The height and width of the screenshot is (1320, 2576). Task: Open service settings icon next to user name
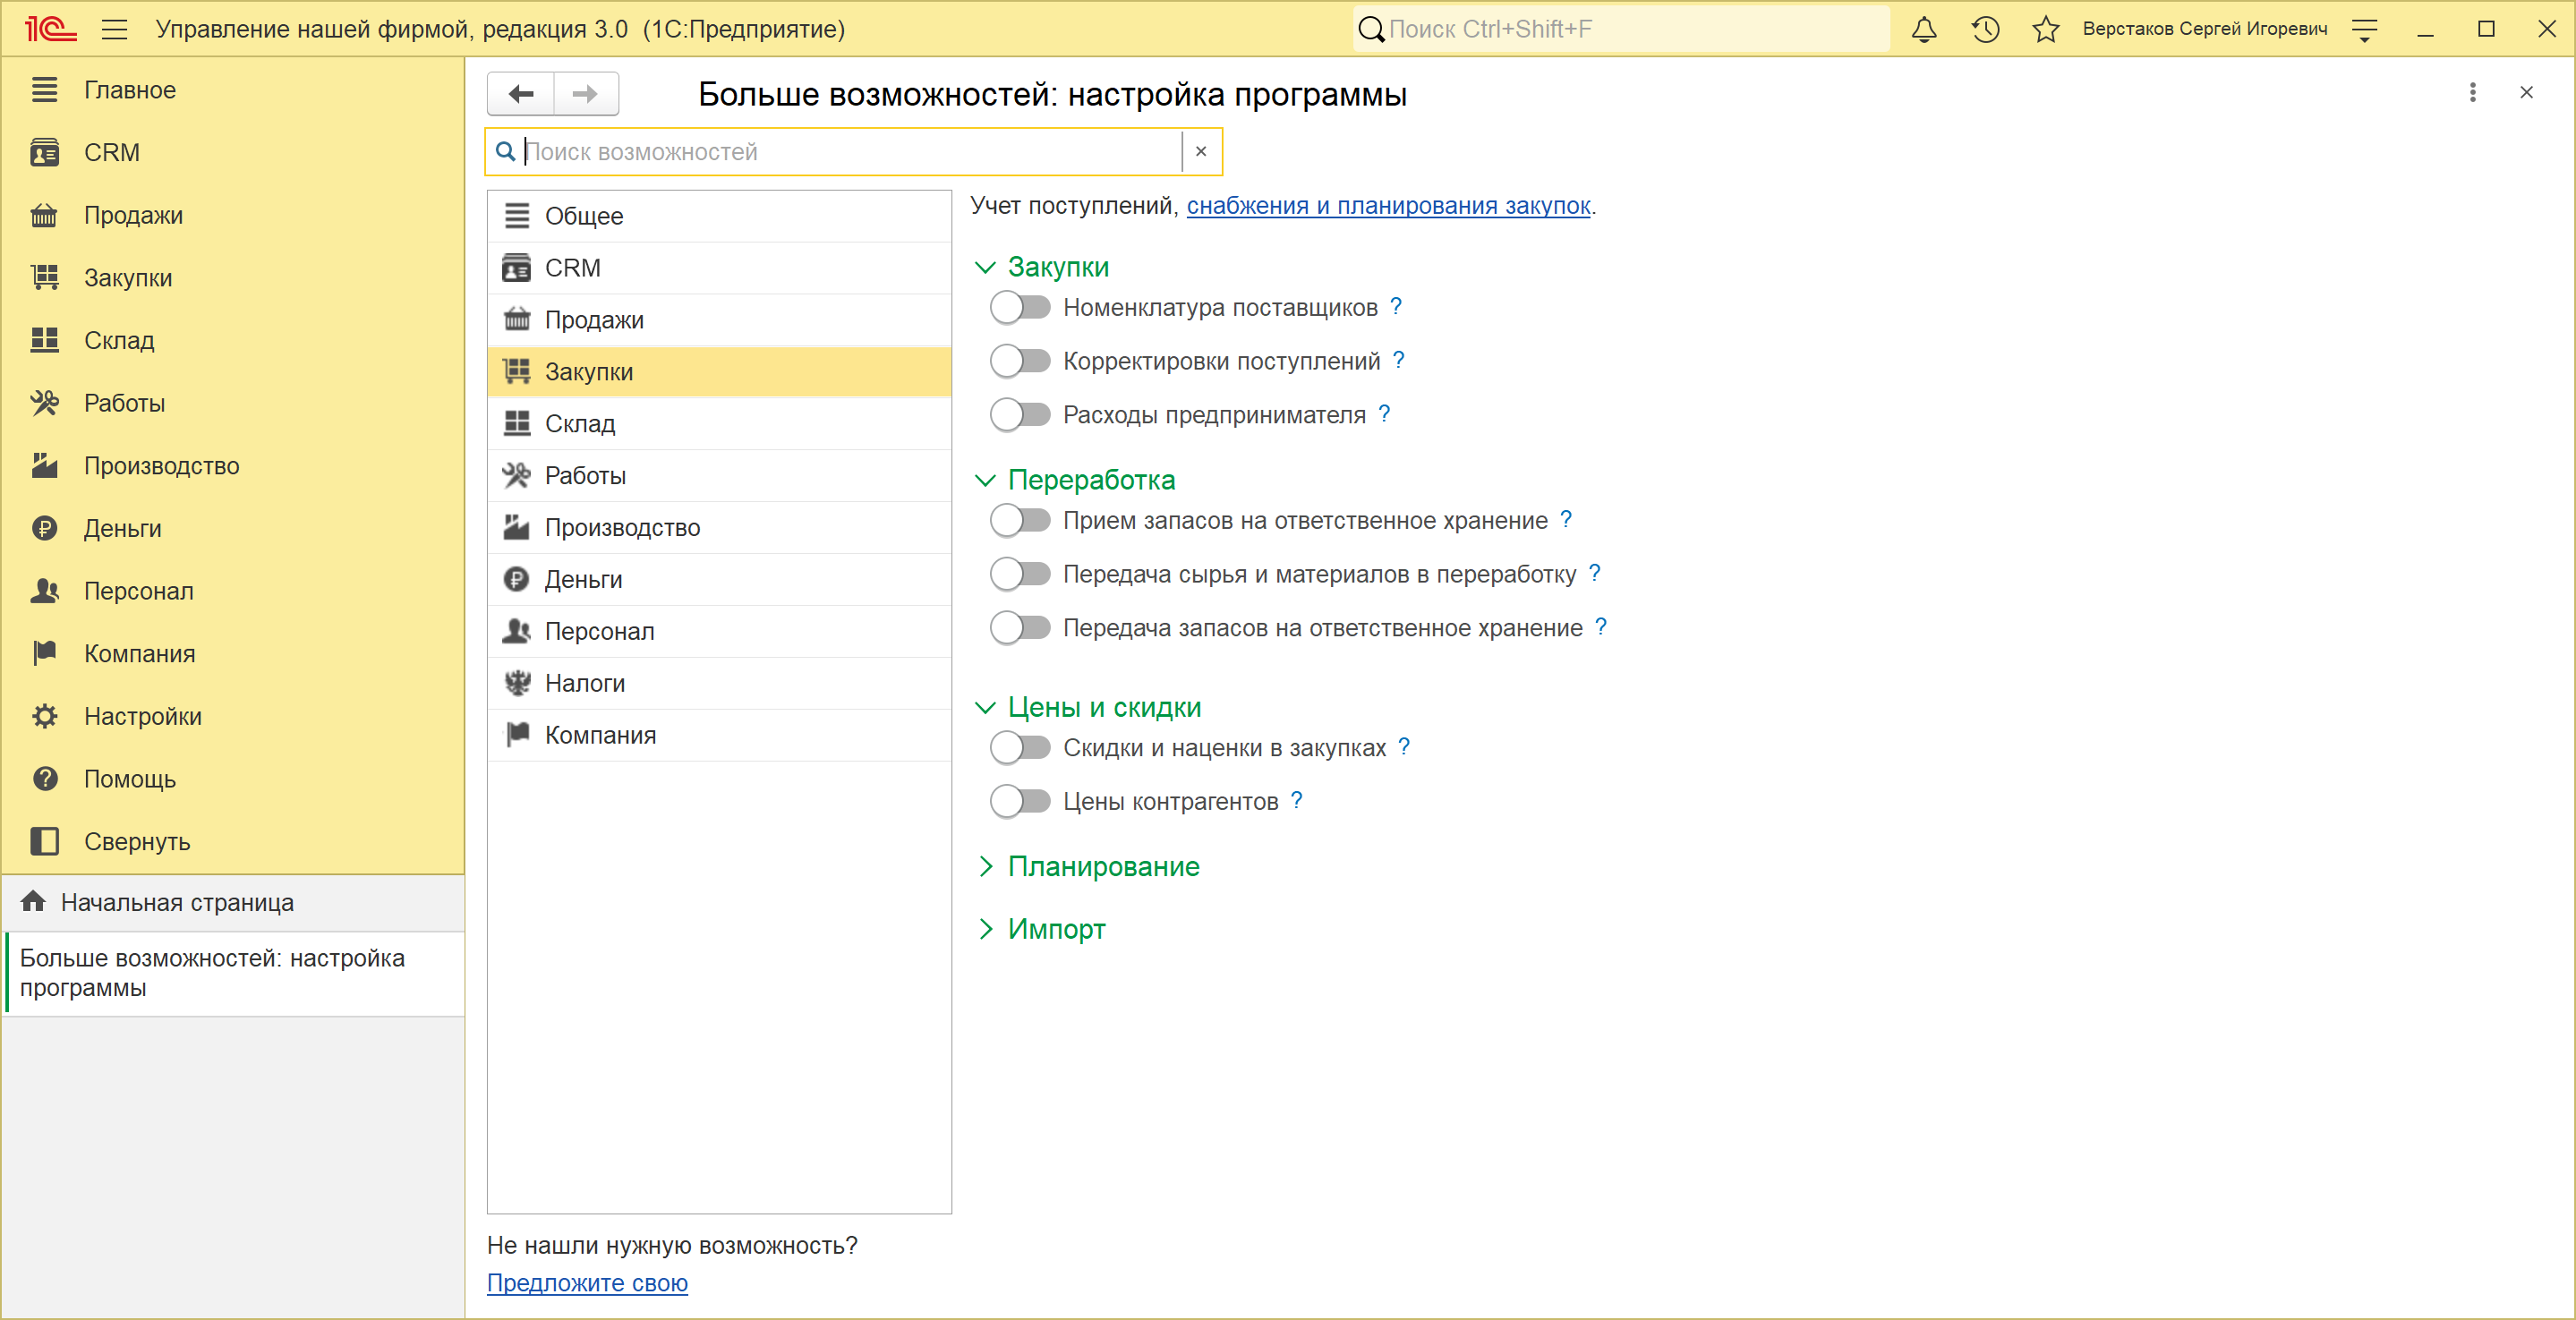pyautogui.click(x=2364, y=30)
